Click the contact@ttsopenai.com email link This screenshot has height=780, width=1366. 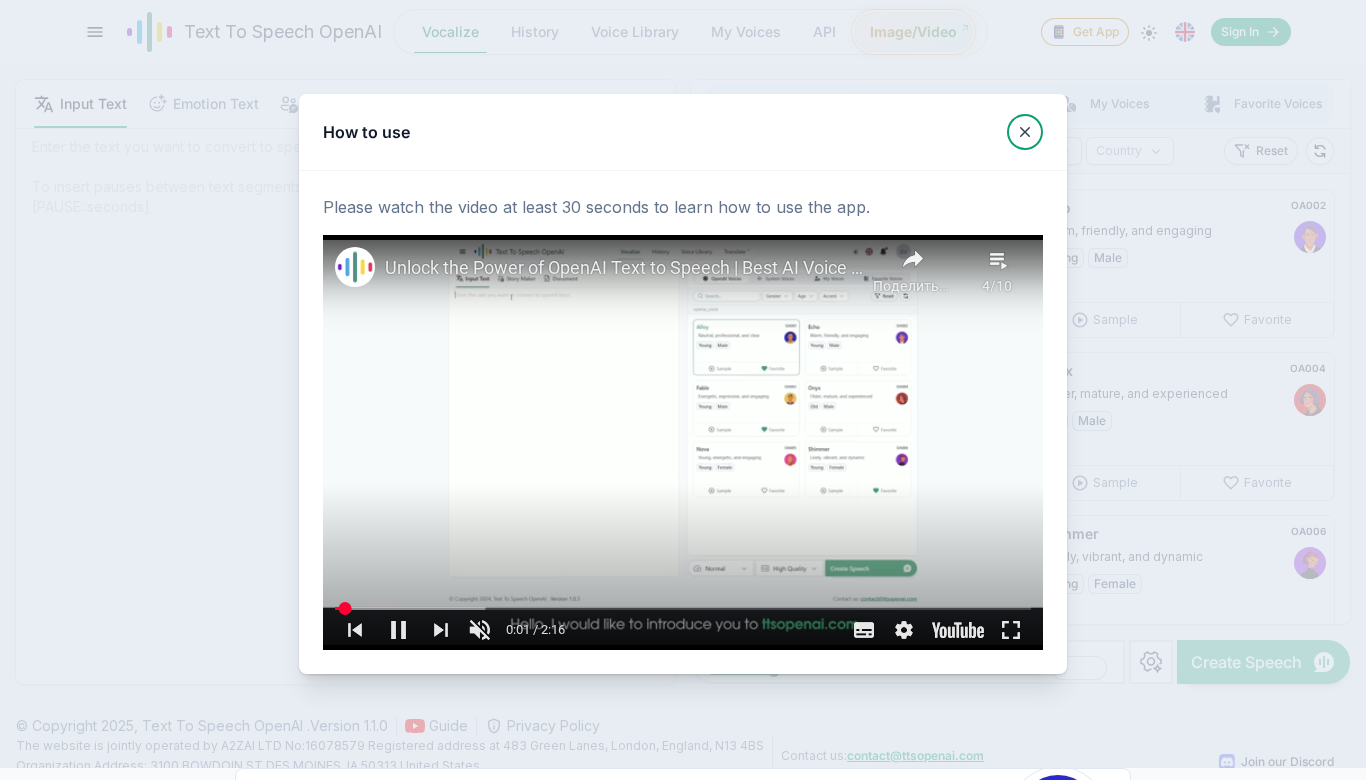[915, 756]
